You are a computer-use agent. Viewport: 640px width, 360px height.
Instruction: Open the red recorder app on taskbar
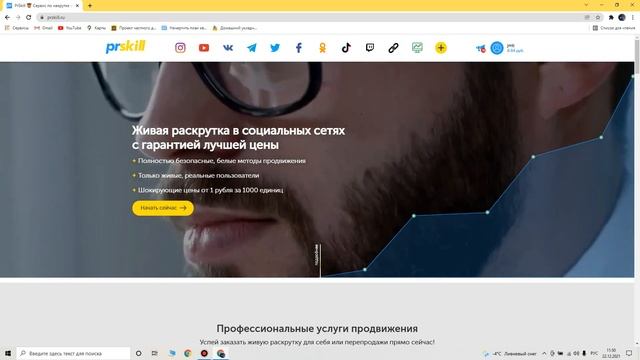[204, 353]
